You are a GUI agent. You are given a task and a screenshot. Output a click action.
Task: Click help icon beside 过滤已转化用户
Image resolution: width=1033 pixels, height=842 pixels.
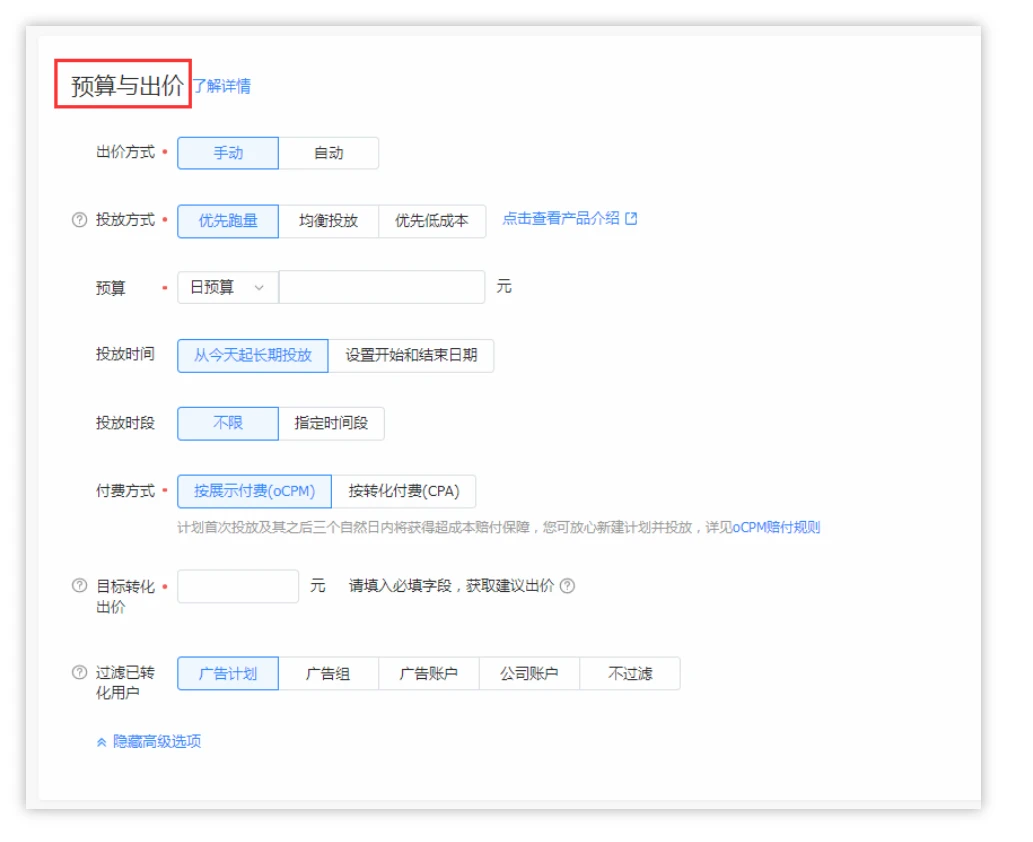tap(79, 673)
